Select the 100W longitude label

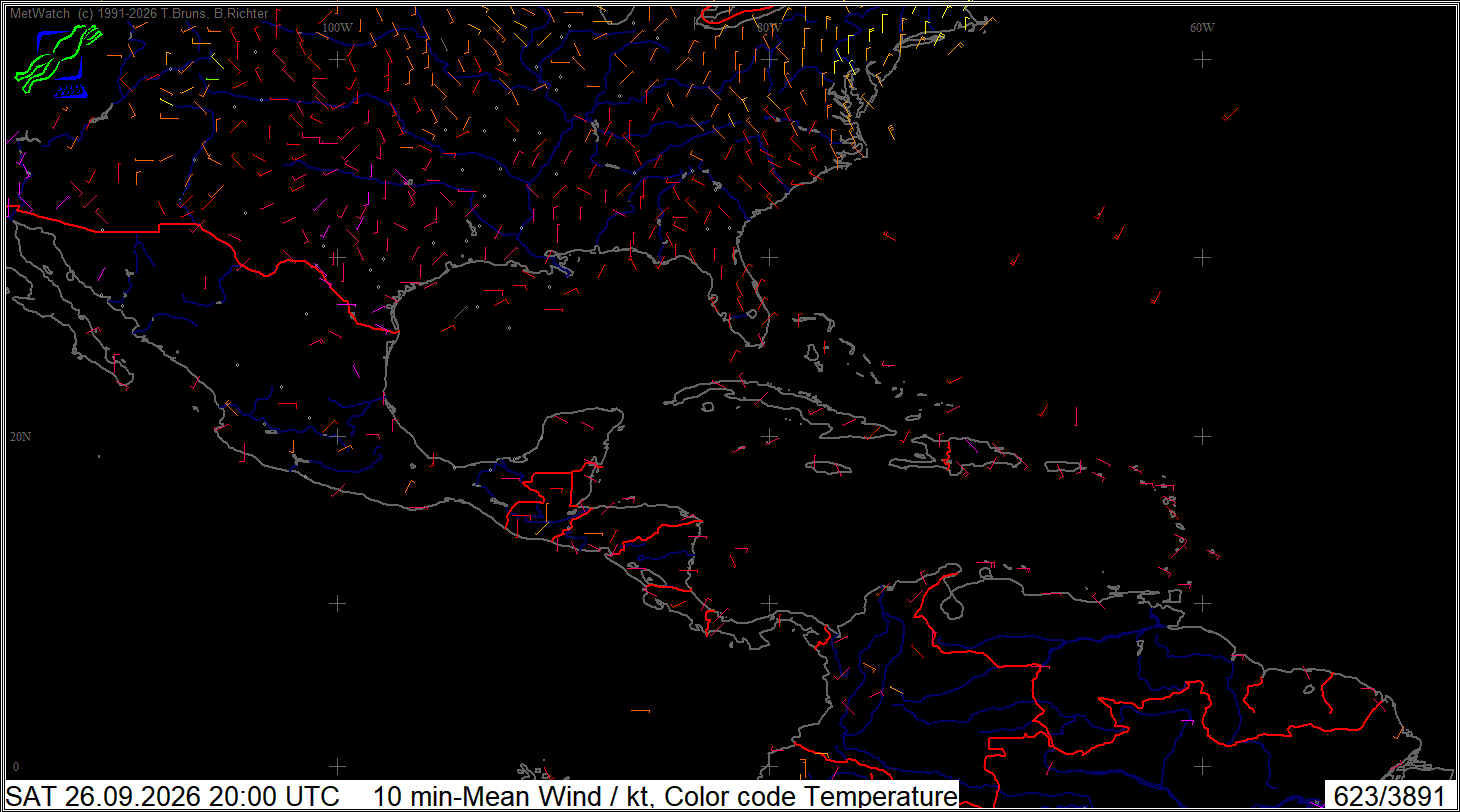click(x=337, y=27)
